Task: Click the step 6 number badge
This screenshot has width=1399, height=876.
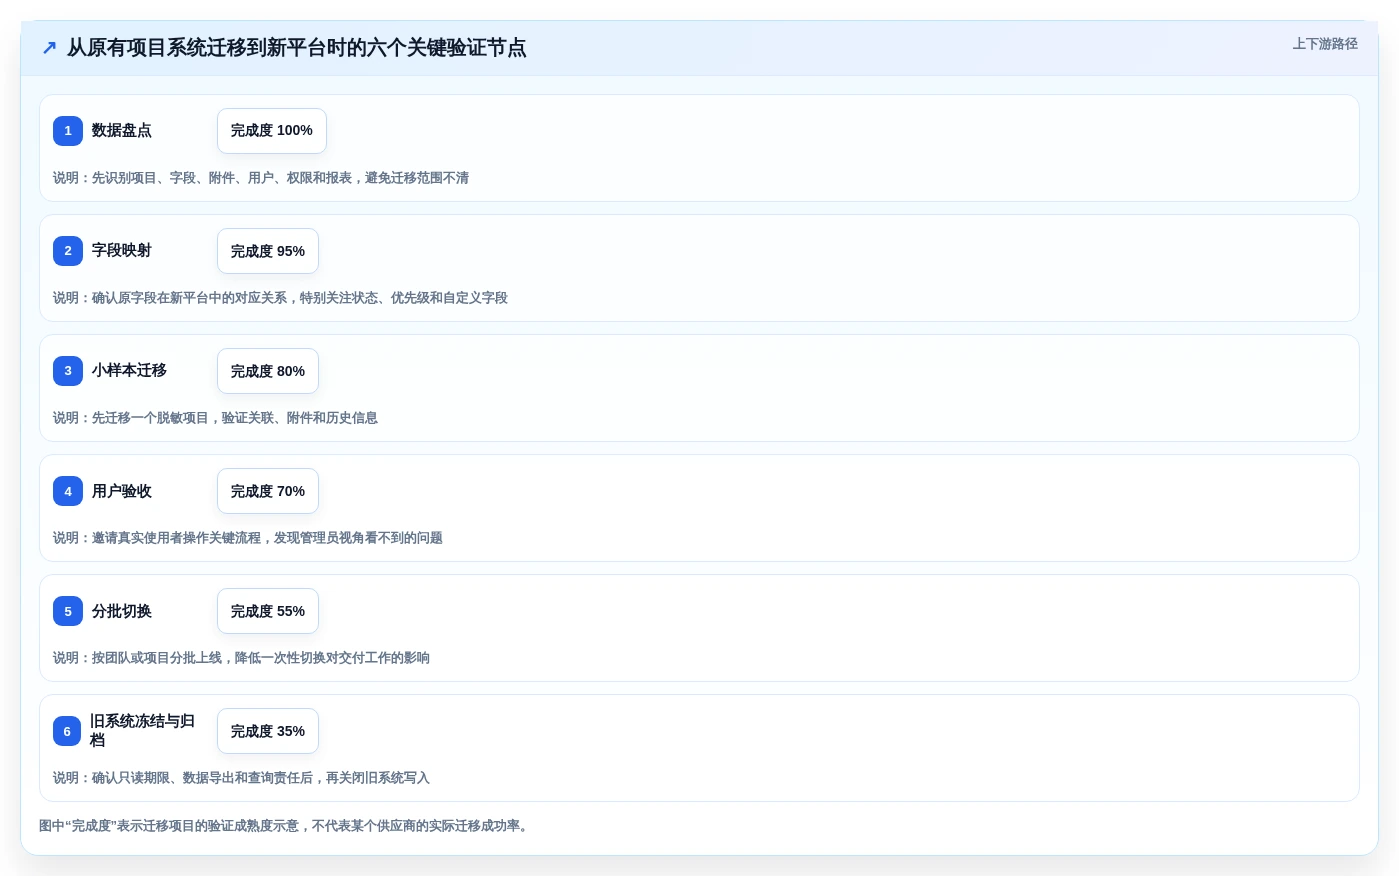Action: pyautogui.click(x=67, y=731)
